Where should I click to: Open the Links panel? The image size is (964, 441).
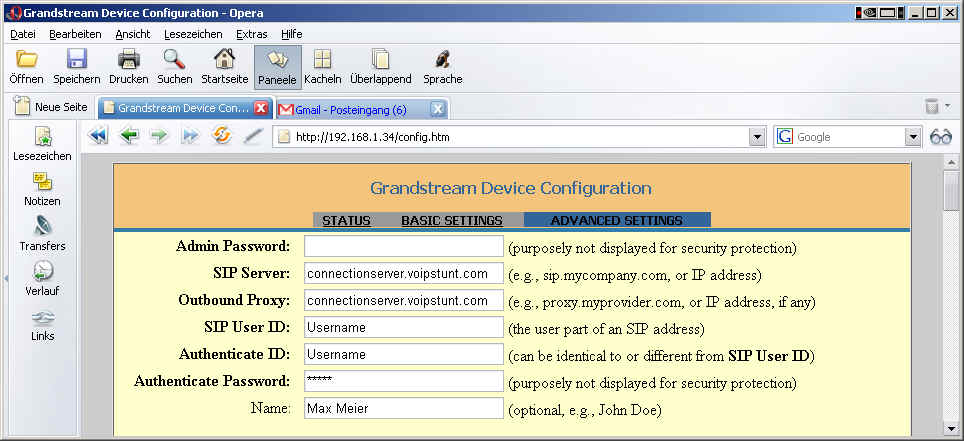pos(42,325)
